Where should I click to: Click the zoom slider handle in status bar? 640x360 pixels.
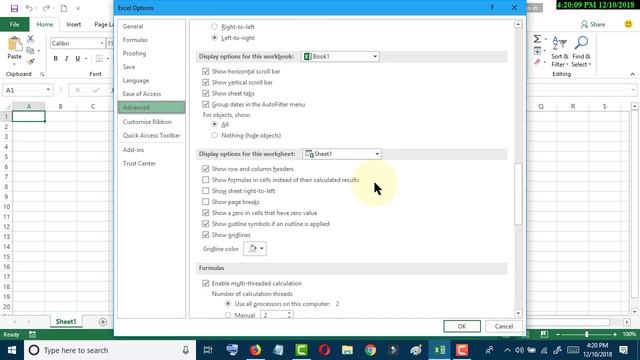pos(587,334)
